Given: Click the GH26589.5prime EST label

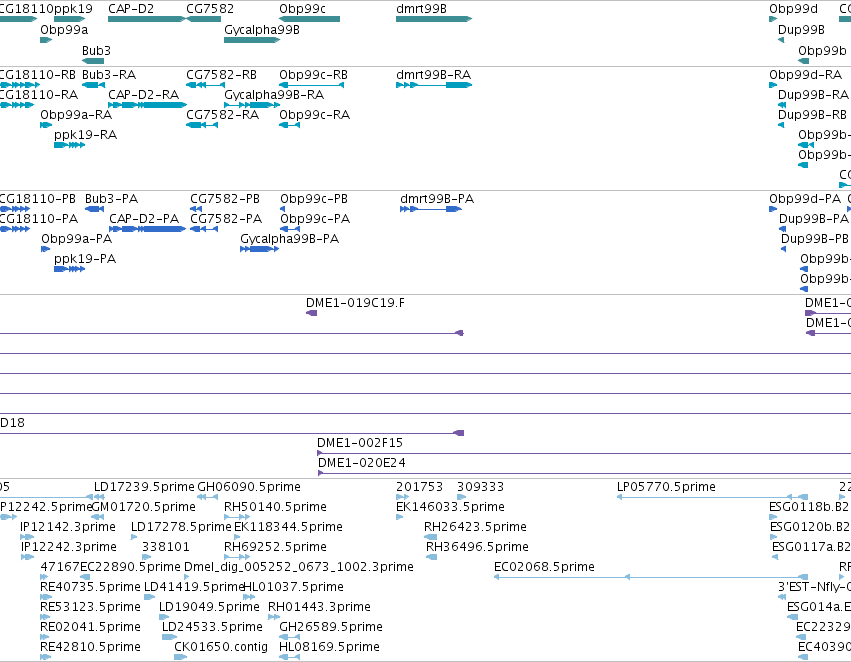Looking at the screenshot, I should (331, 627).
